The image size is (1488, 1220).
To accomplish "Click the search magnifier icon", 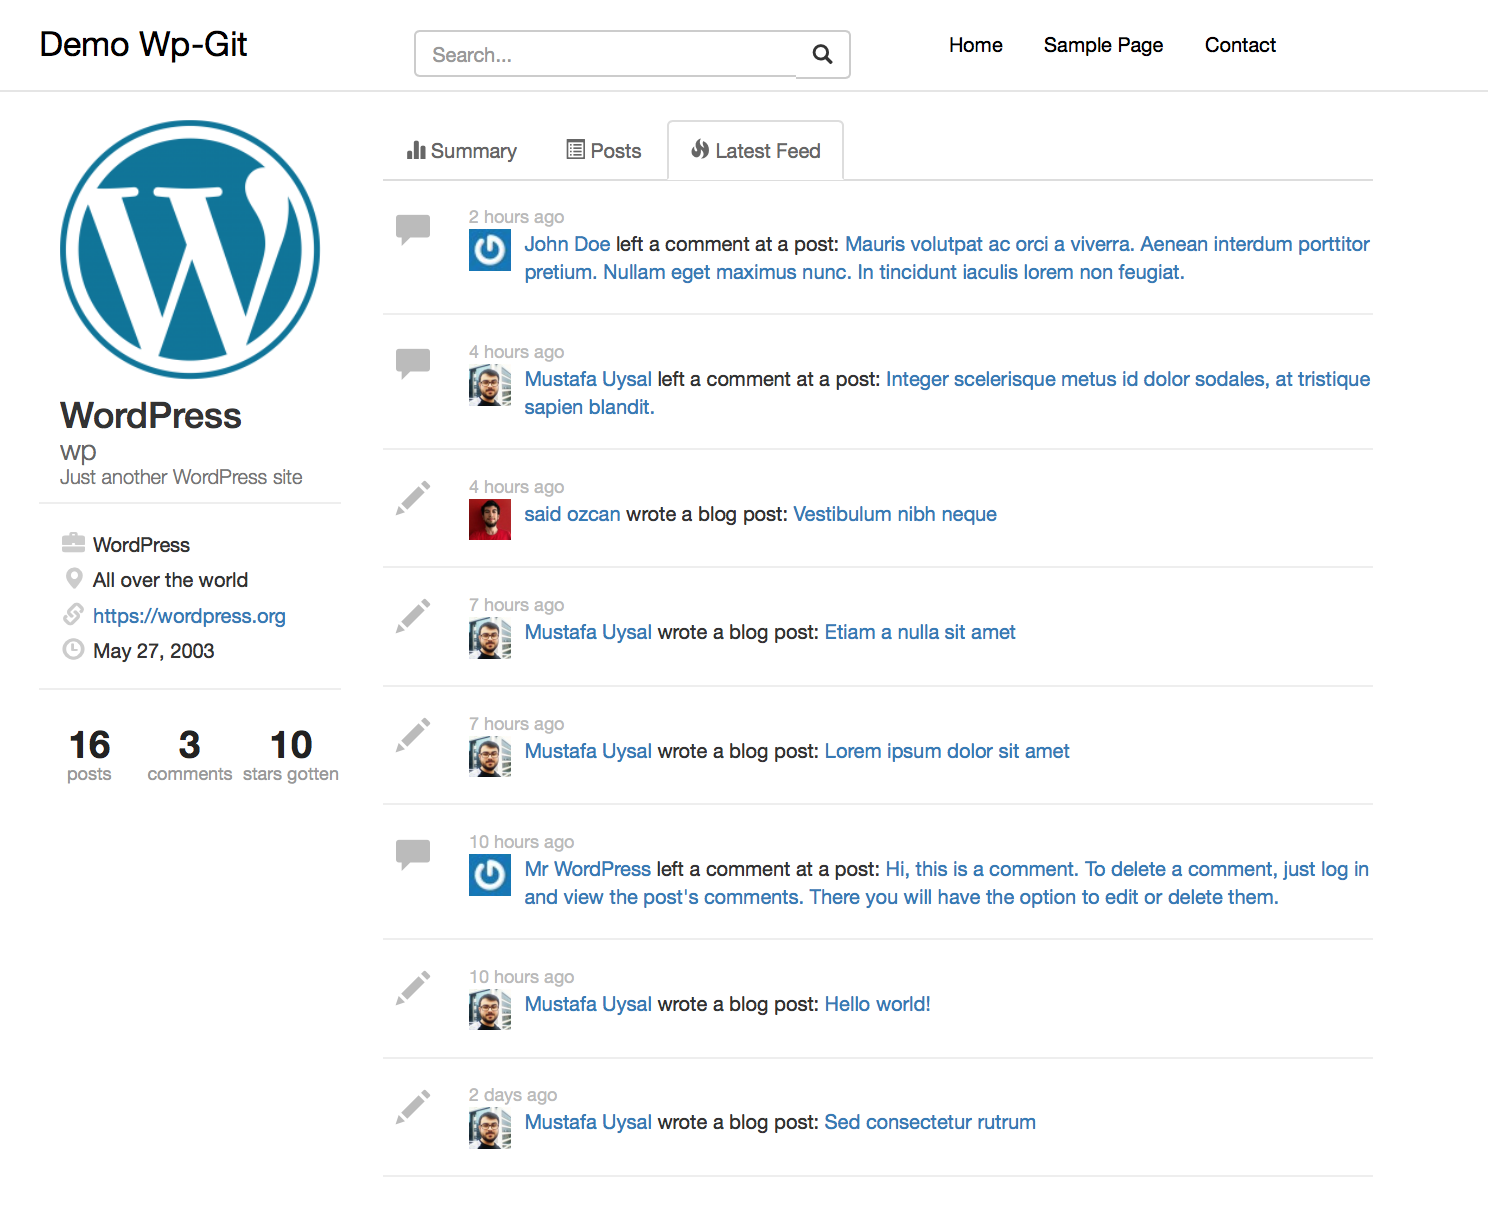I will coord(821,54).
